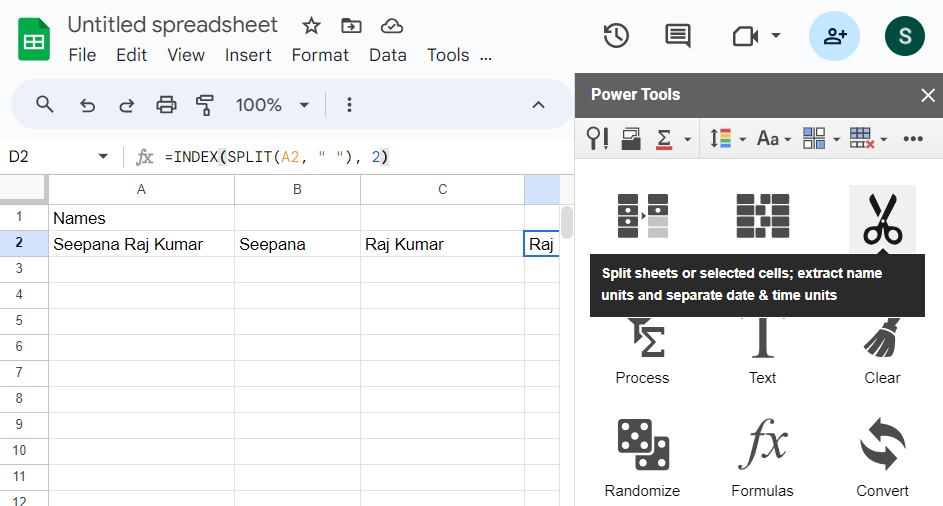Close the Power Tools sidebar

click(927, 95)
